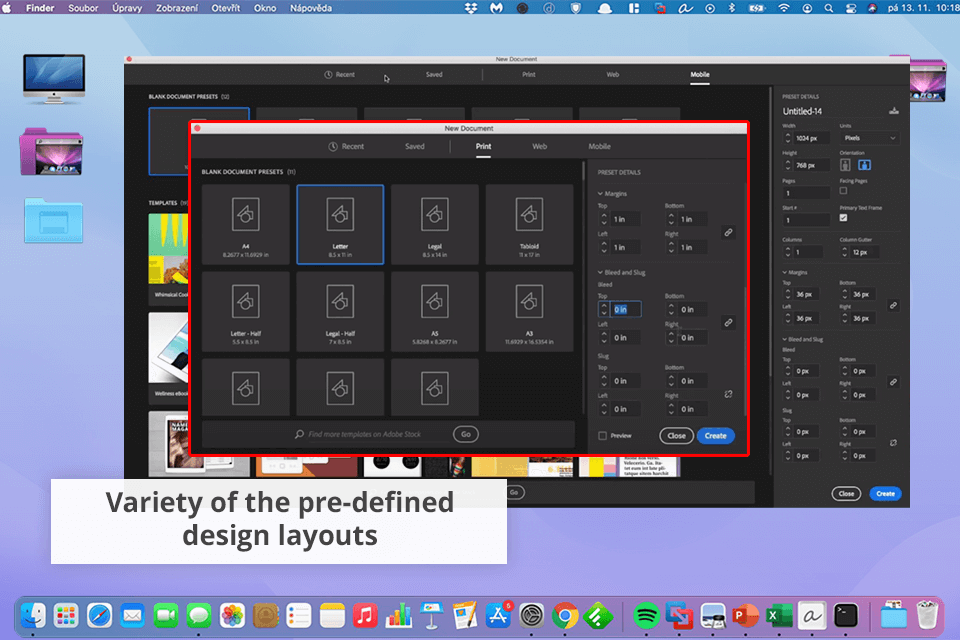This screenshot has width=960, height=640.
Task: Enable Facing Pages checkbox in back window
Action: click(843, 191)
